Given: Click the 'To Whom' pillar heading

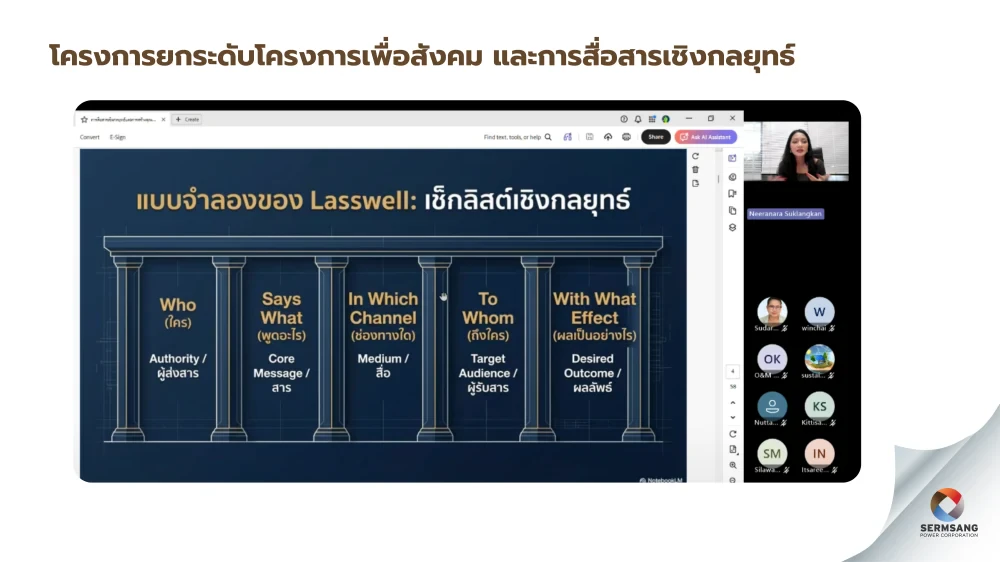Looking at the screenshot, I should 488,308.
